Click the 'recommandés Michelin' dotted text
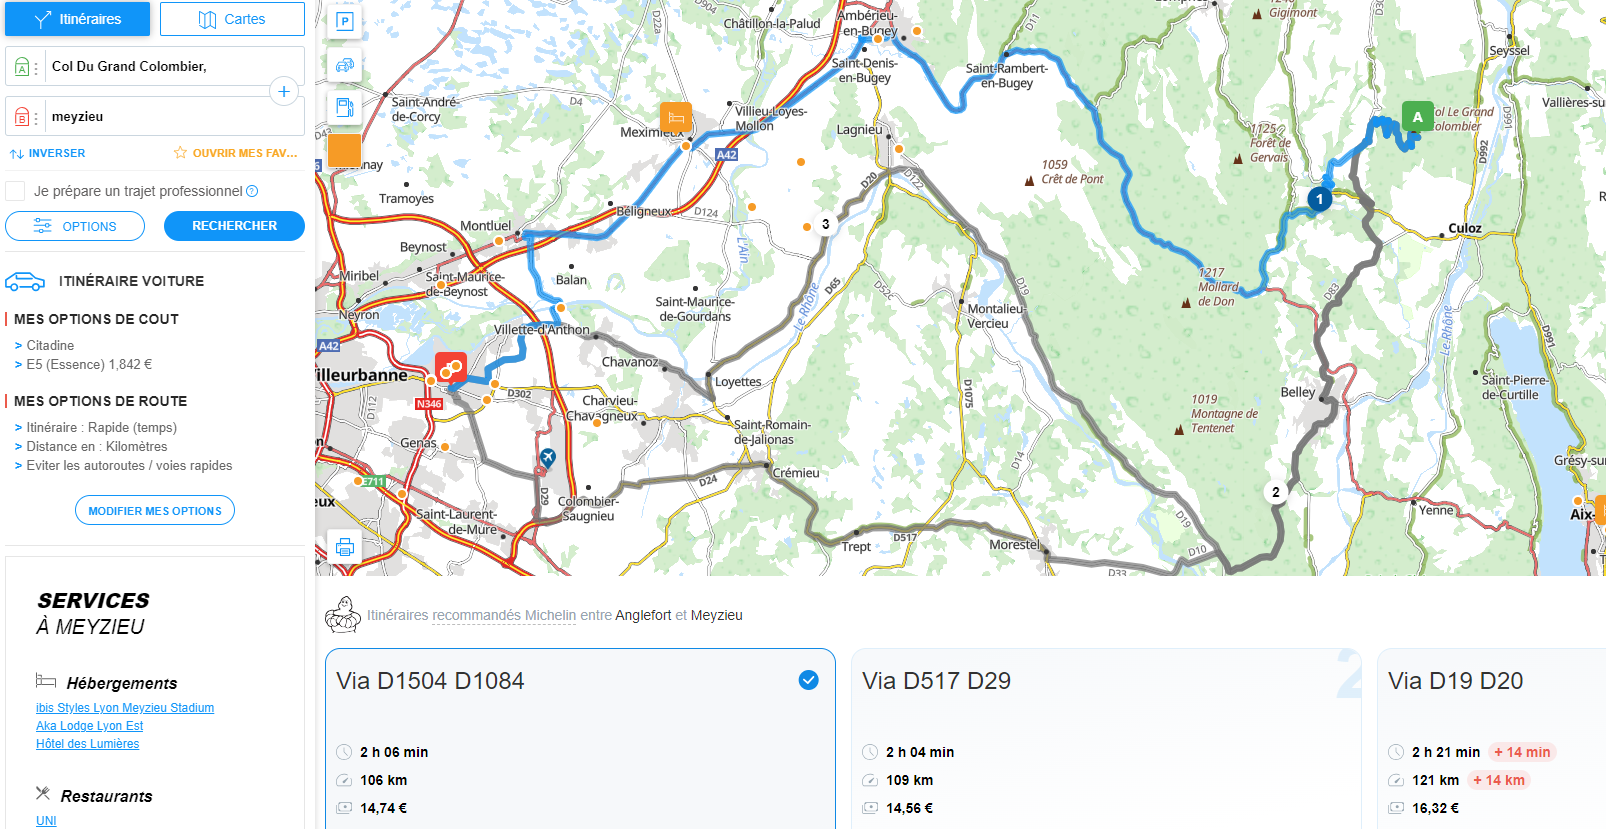Screen dimensions: 1606x829 504,615
